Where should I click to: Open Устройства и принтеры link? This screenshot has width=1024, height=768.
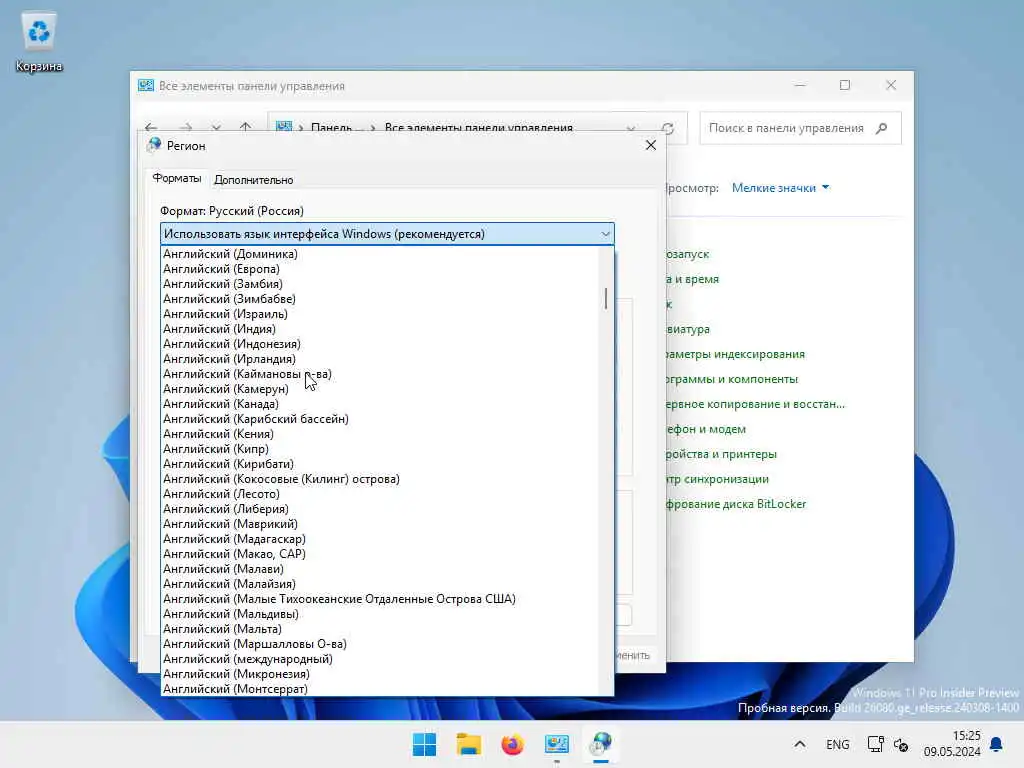point(722,455)
